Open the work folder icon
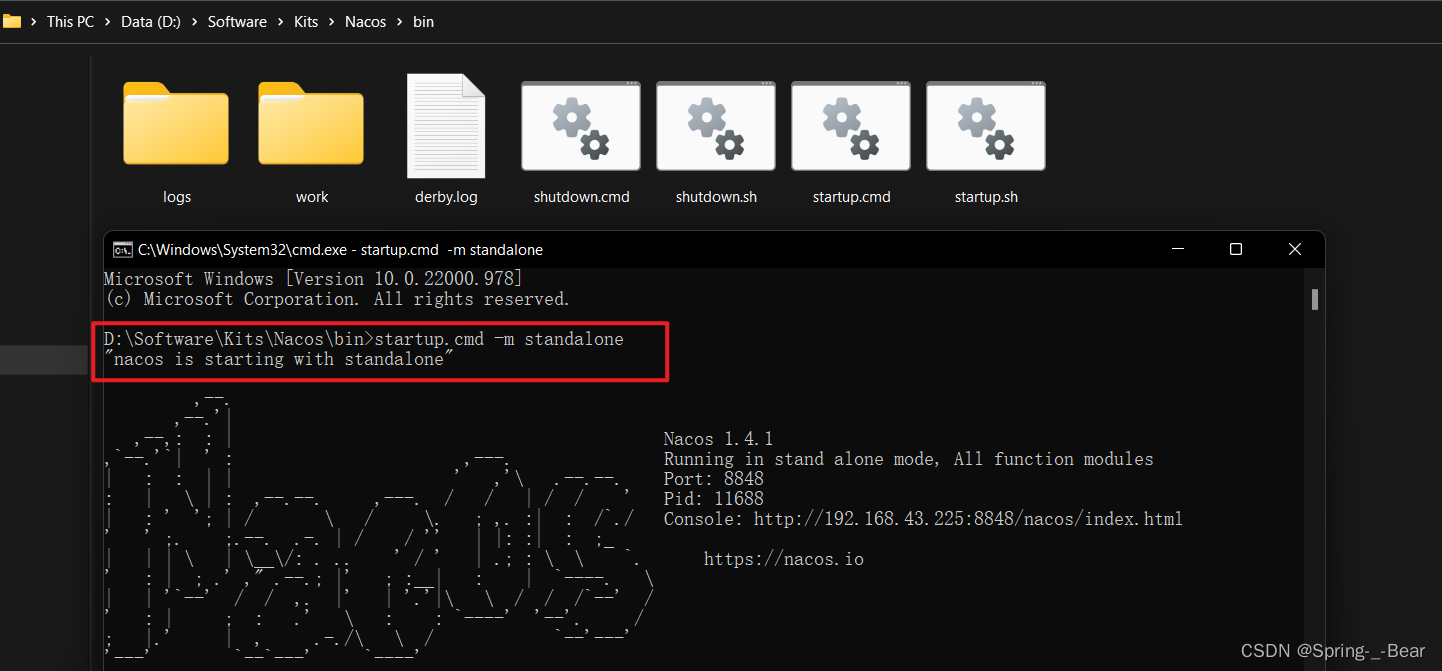This screenshot has height=671, width=1442. click(311, 123)
